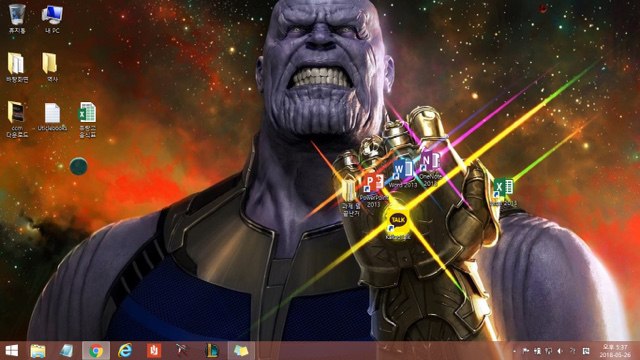This screenshot has height=360, width=640.
Task: Open the clock showing 오후 5:37
Action: (616, 351)
